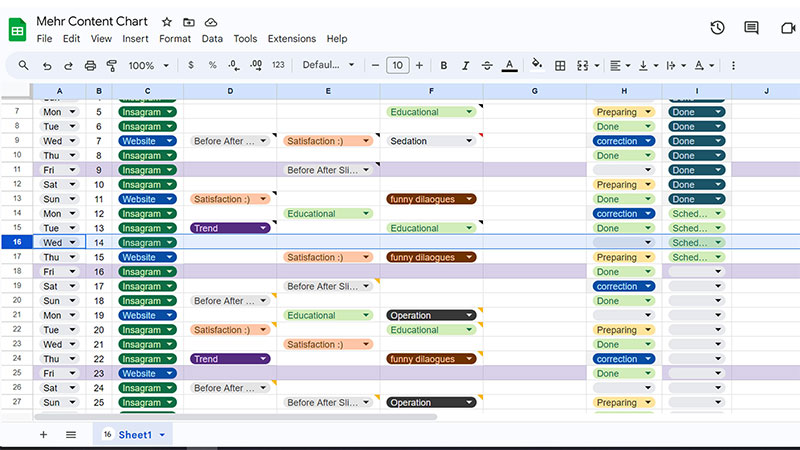Open Website dropdown in row 25
This screenshot has height=450, width=800.
(x=170, y=373)
